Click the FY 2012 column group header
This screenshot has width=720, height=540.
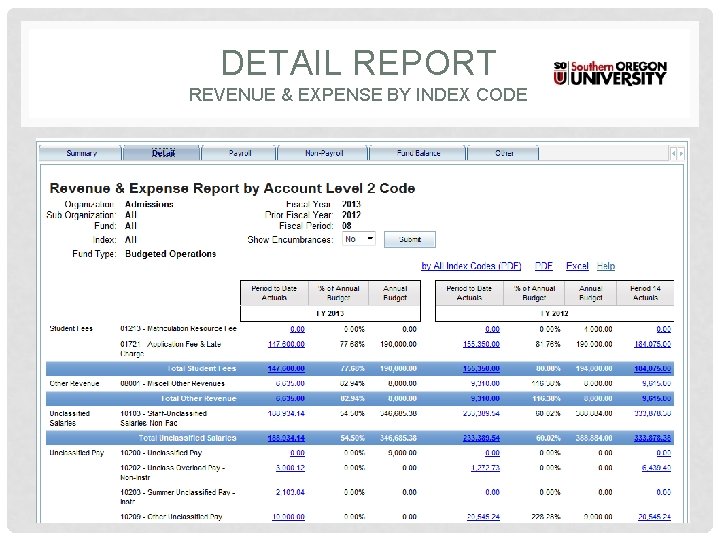pyautogui.click(x=554, y=313)
